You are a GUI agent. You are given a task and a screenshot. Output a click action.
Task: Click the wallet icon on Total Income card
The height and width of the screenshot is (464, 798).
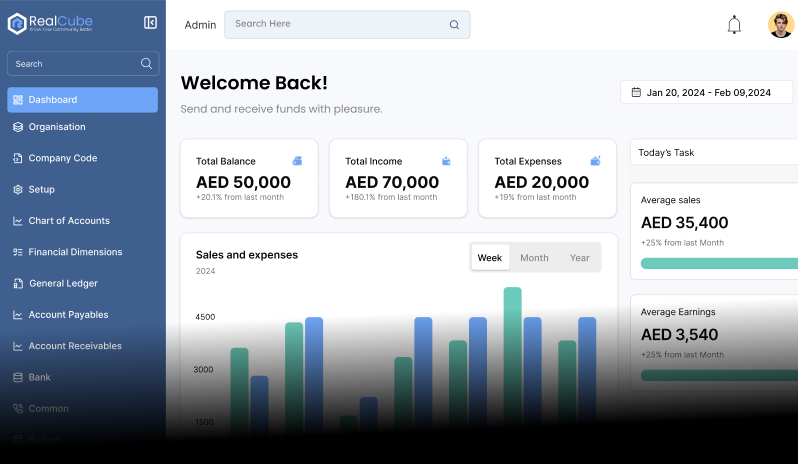coord(446,161)
